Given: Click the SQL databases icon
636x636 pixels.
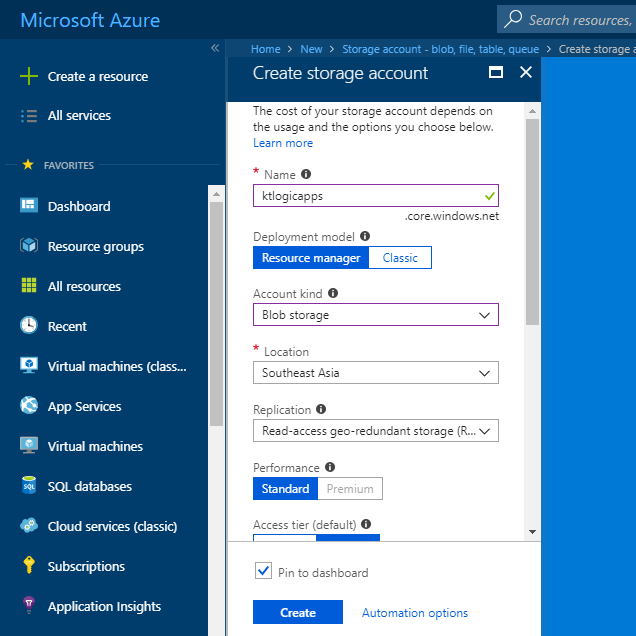Looking at the screenshot, I should pyautogui.click(x=29, y=485).
